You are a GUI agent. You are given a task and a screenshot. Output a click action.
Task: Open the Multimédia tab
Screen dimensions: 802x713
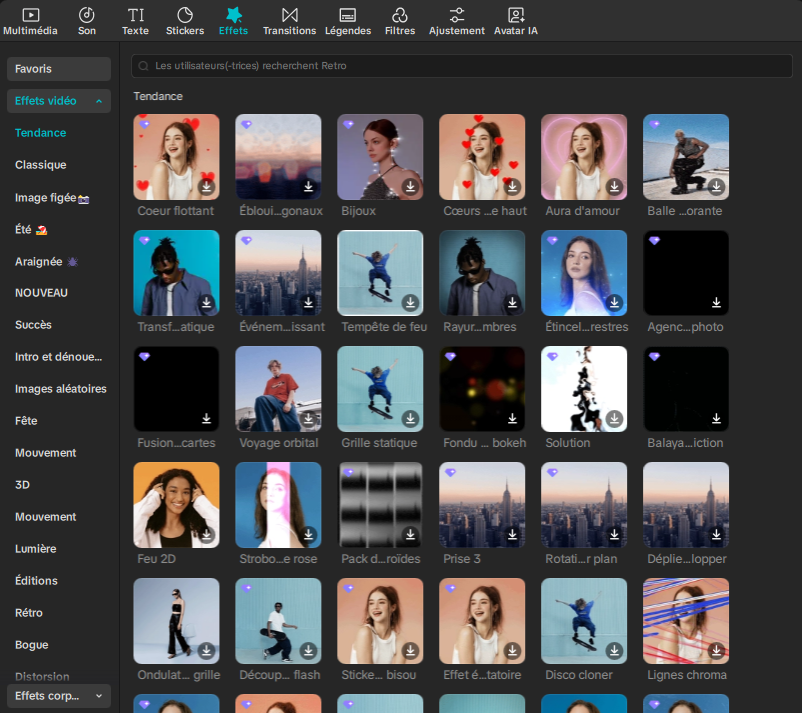(x=30, y=21)
